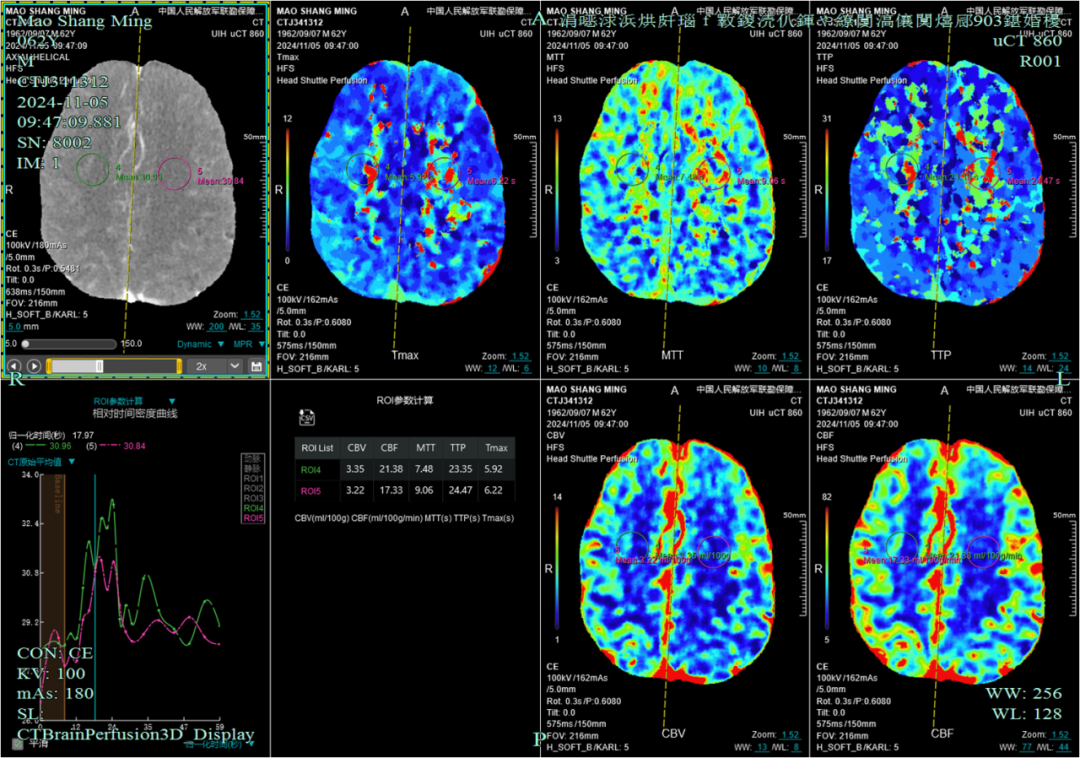Select pink ROI circle on CBF map
1080x758 pixels.
pos(984,551)
